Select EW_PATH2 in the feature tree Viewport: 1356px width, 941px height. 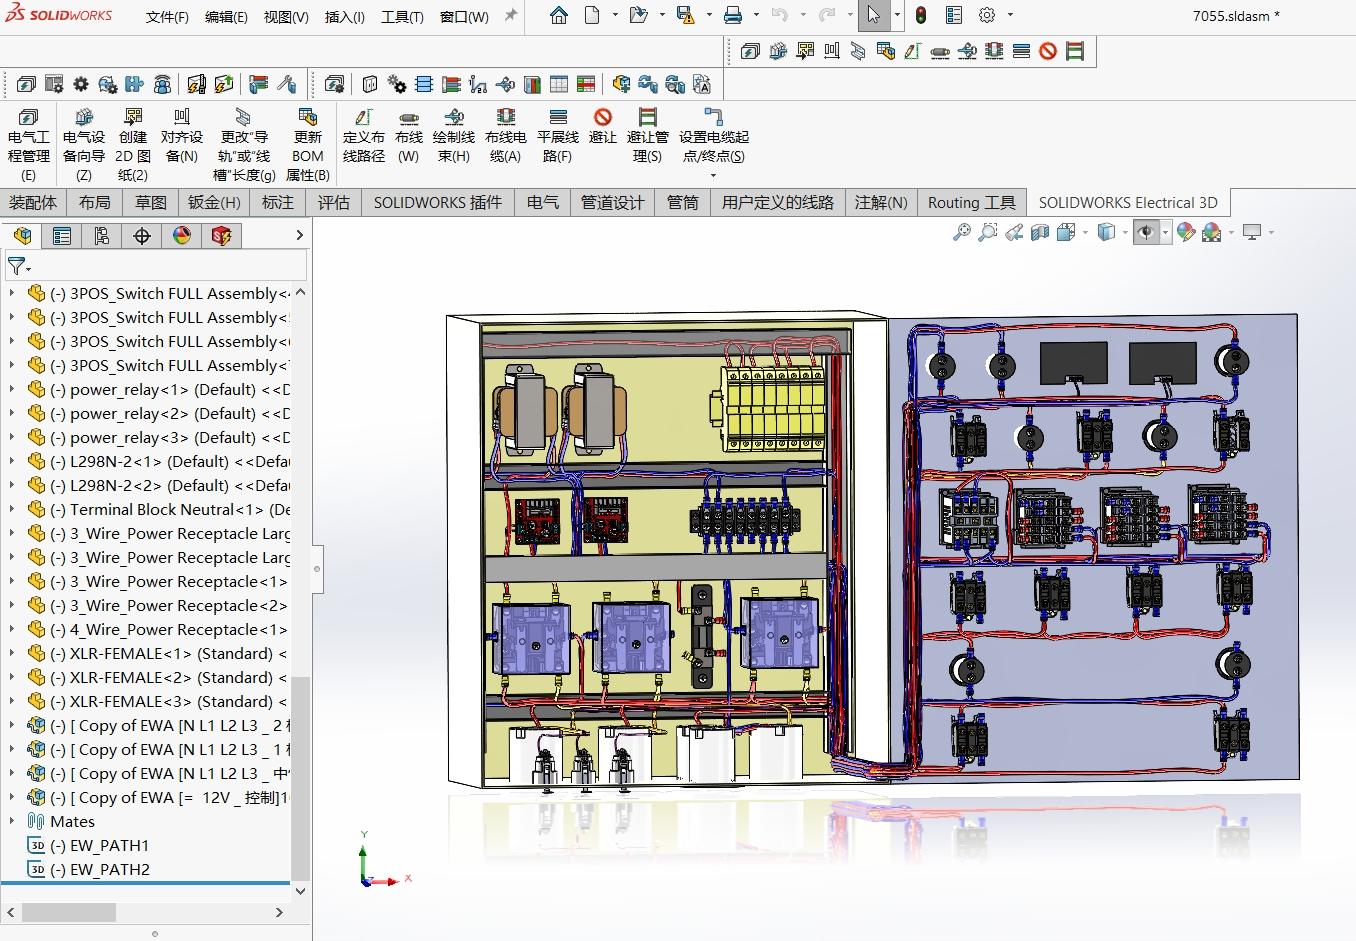(109, 869)
